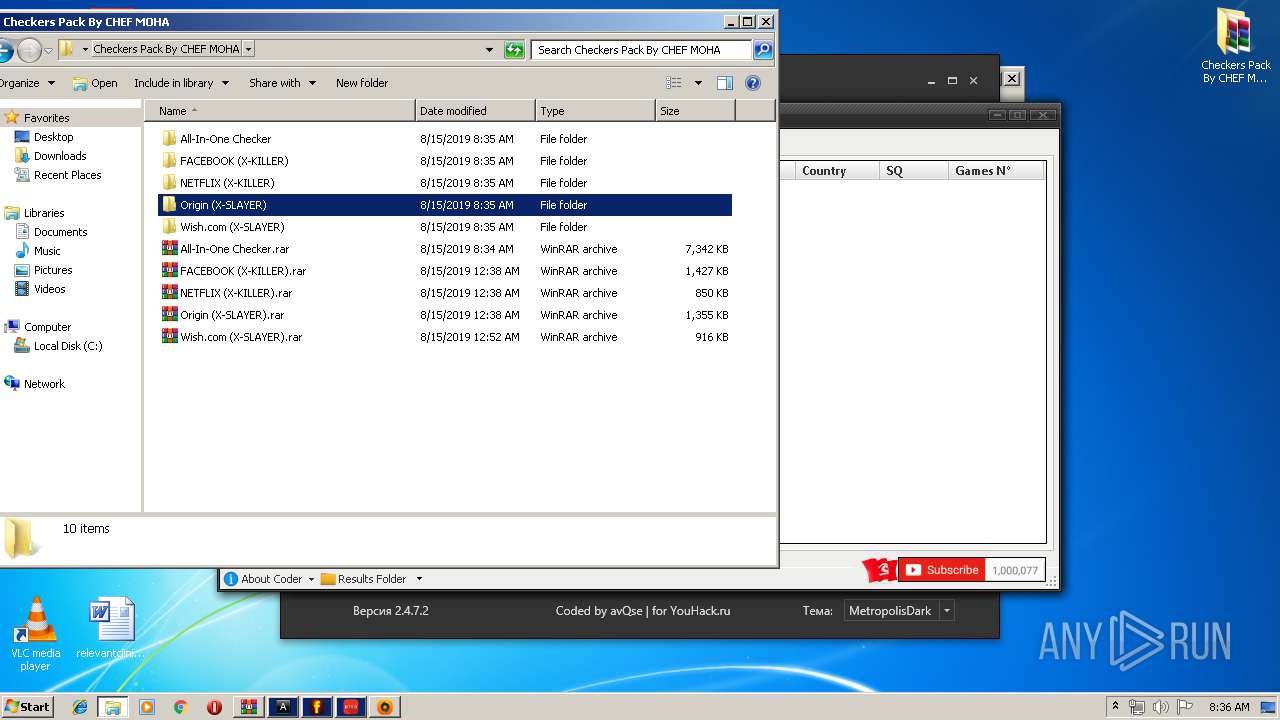Open the recent pages dropdown arrow

[48, 50]
